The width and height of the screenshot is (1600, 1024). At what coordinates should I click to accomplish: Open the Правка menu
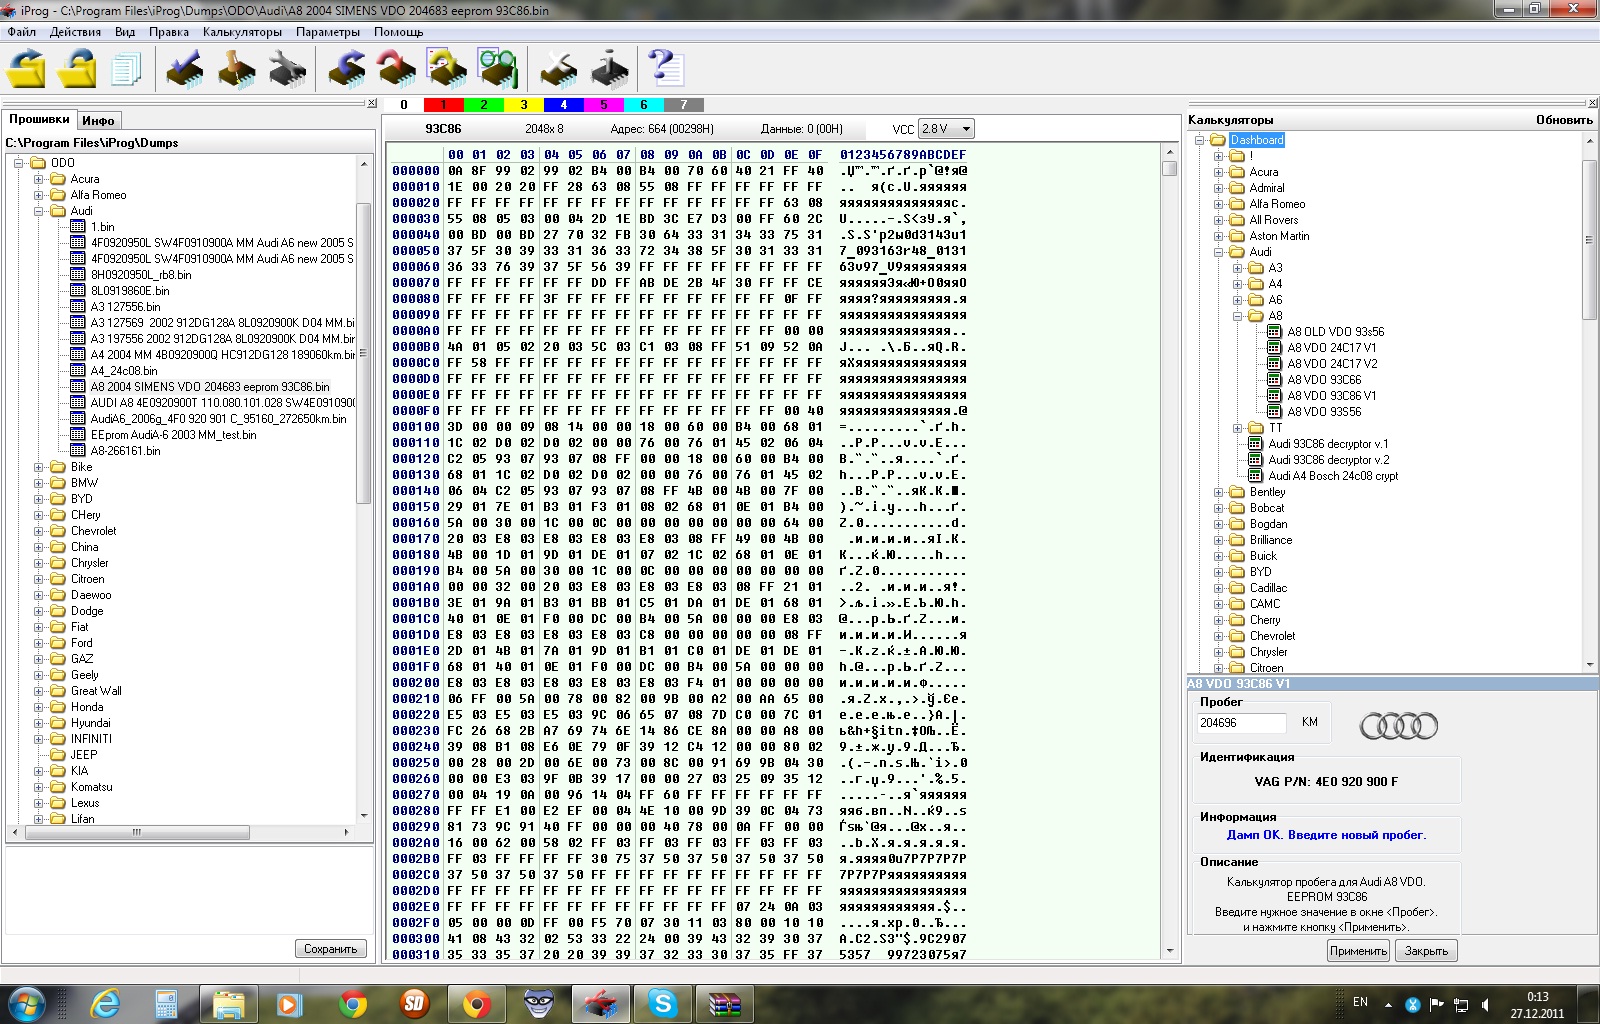pyautogui.click(x=169, y=32)
